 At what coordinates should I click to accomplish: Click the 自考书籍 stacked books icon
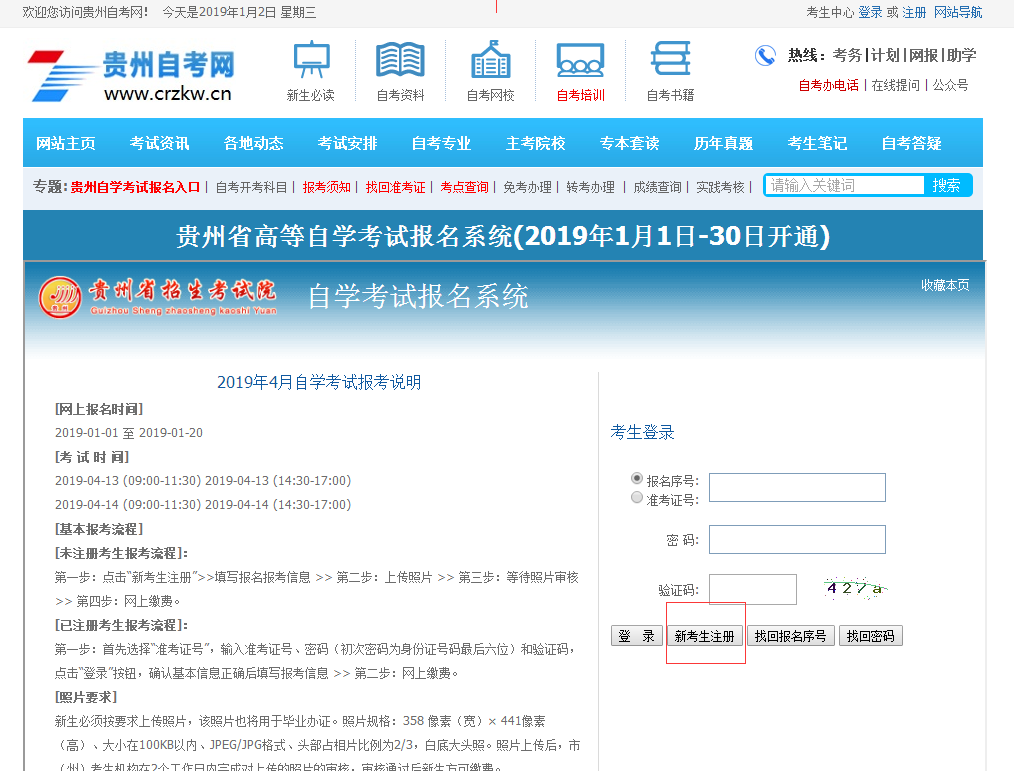(x=670, y=60)
